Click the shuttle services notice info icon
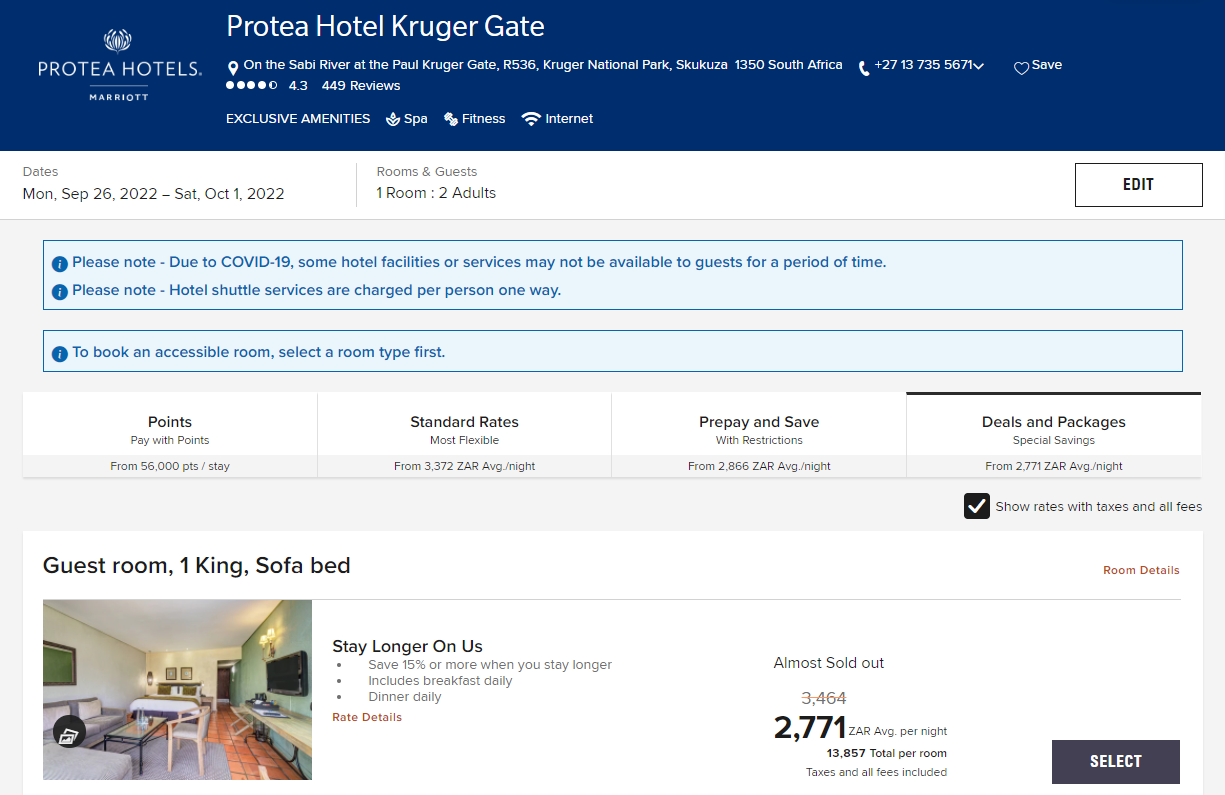 [59, 289]
